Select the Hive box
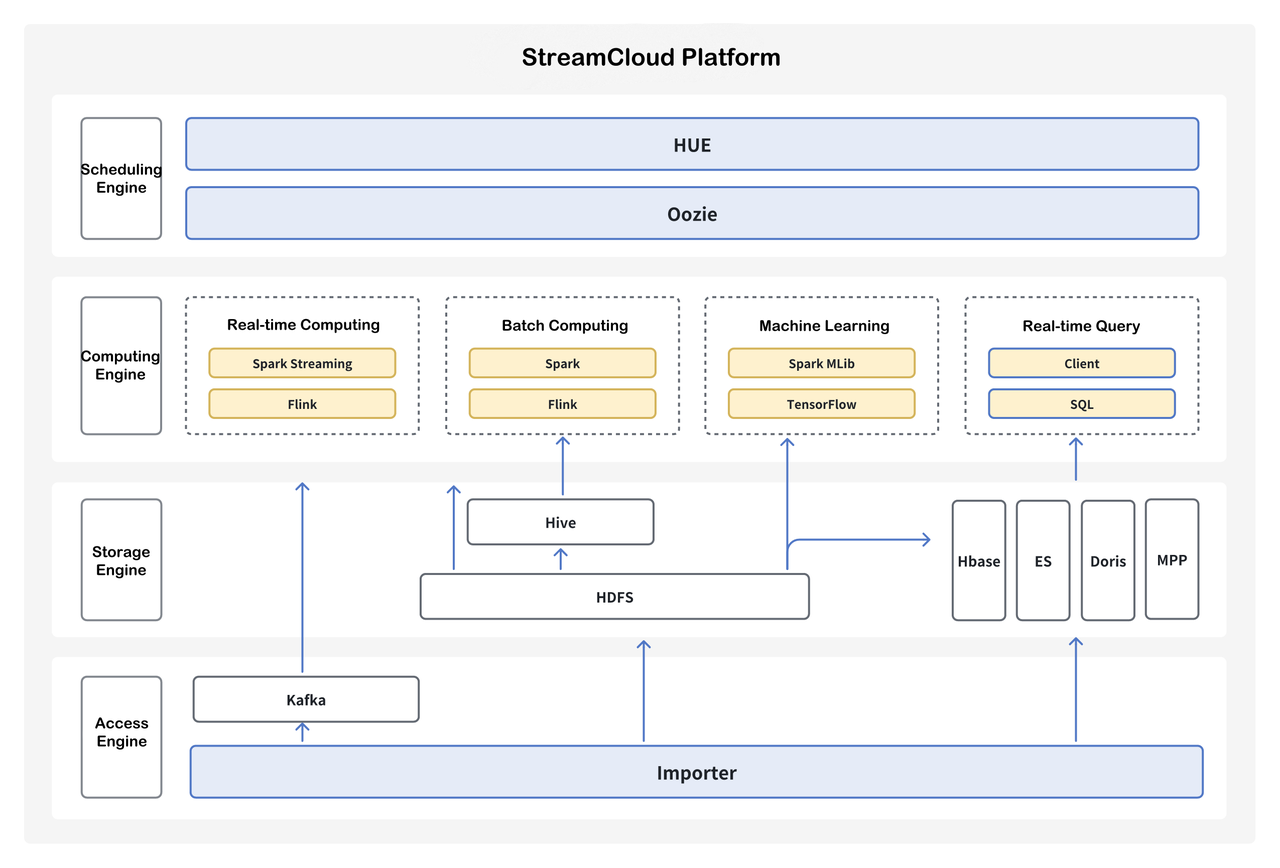This screenshot has width=1280, height=868. 560,522
